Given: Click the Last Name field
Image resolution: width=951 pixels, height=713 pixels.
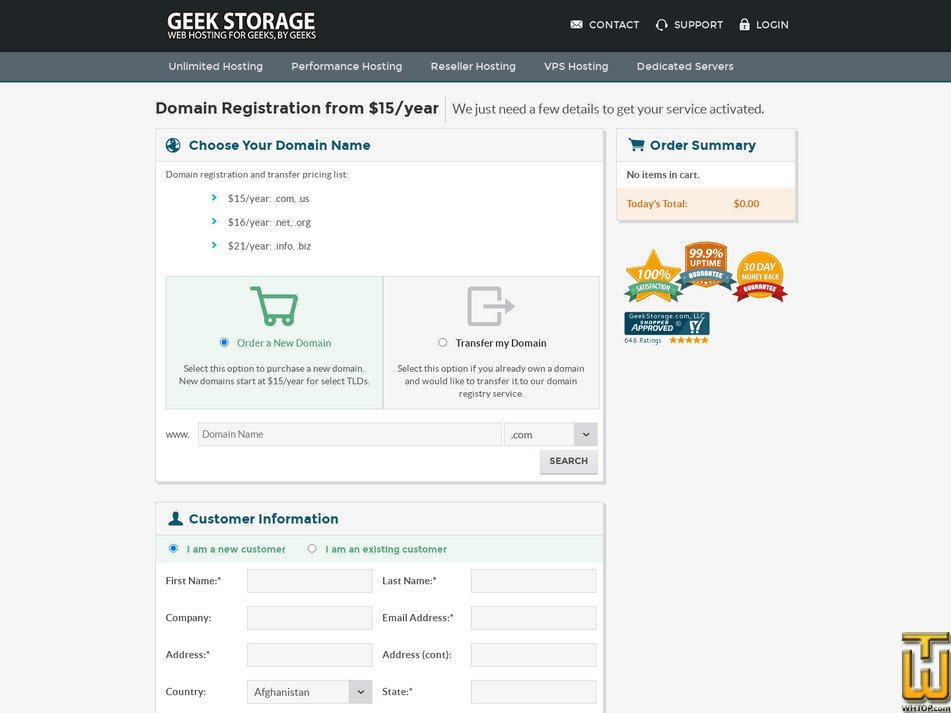Looking at the screenshot, I should (x=533, y=581).
